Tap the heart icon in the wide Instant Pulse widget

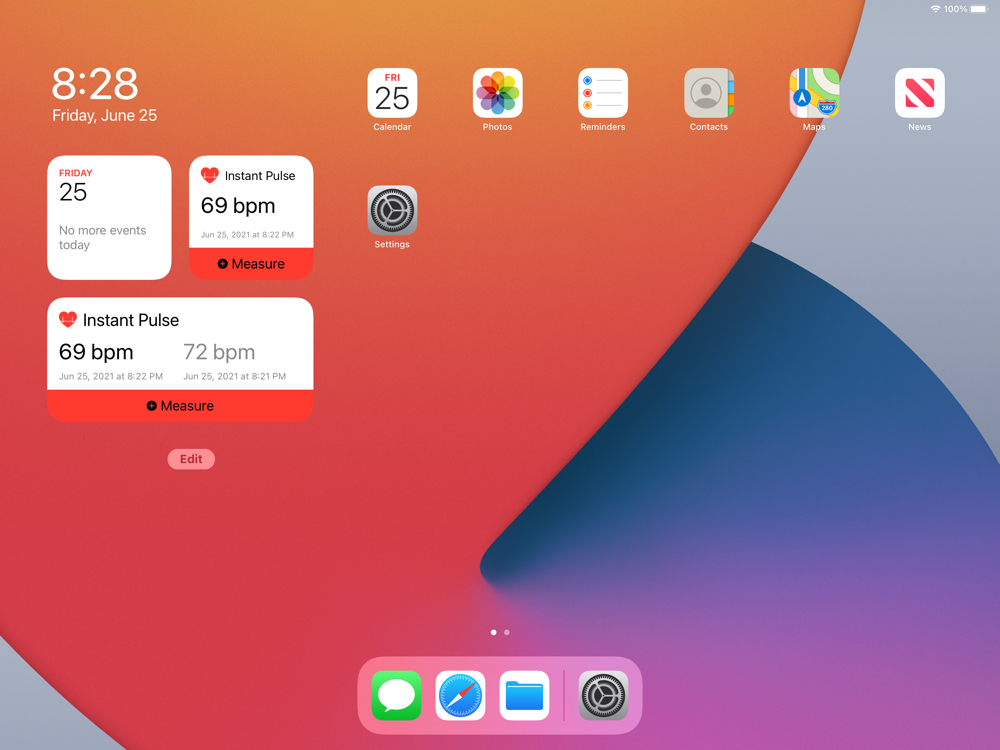pyautogui.click(x=68, y=319)
